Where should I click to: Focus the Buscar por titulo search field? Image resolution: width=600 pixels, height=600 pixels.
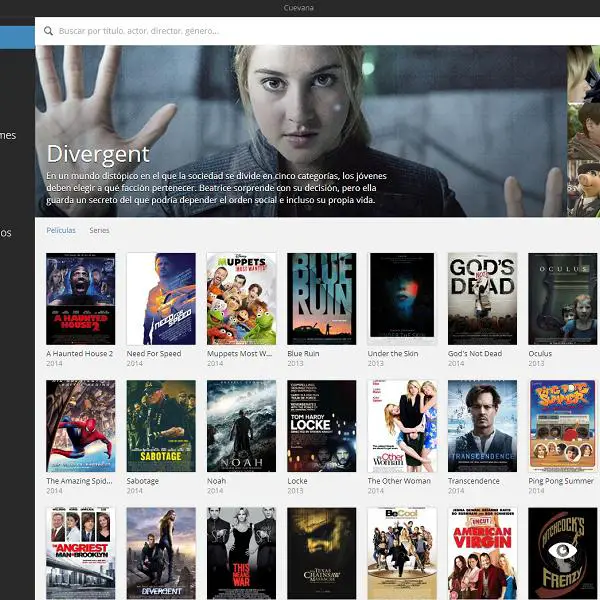pos(318,31)
